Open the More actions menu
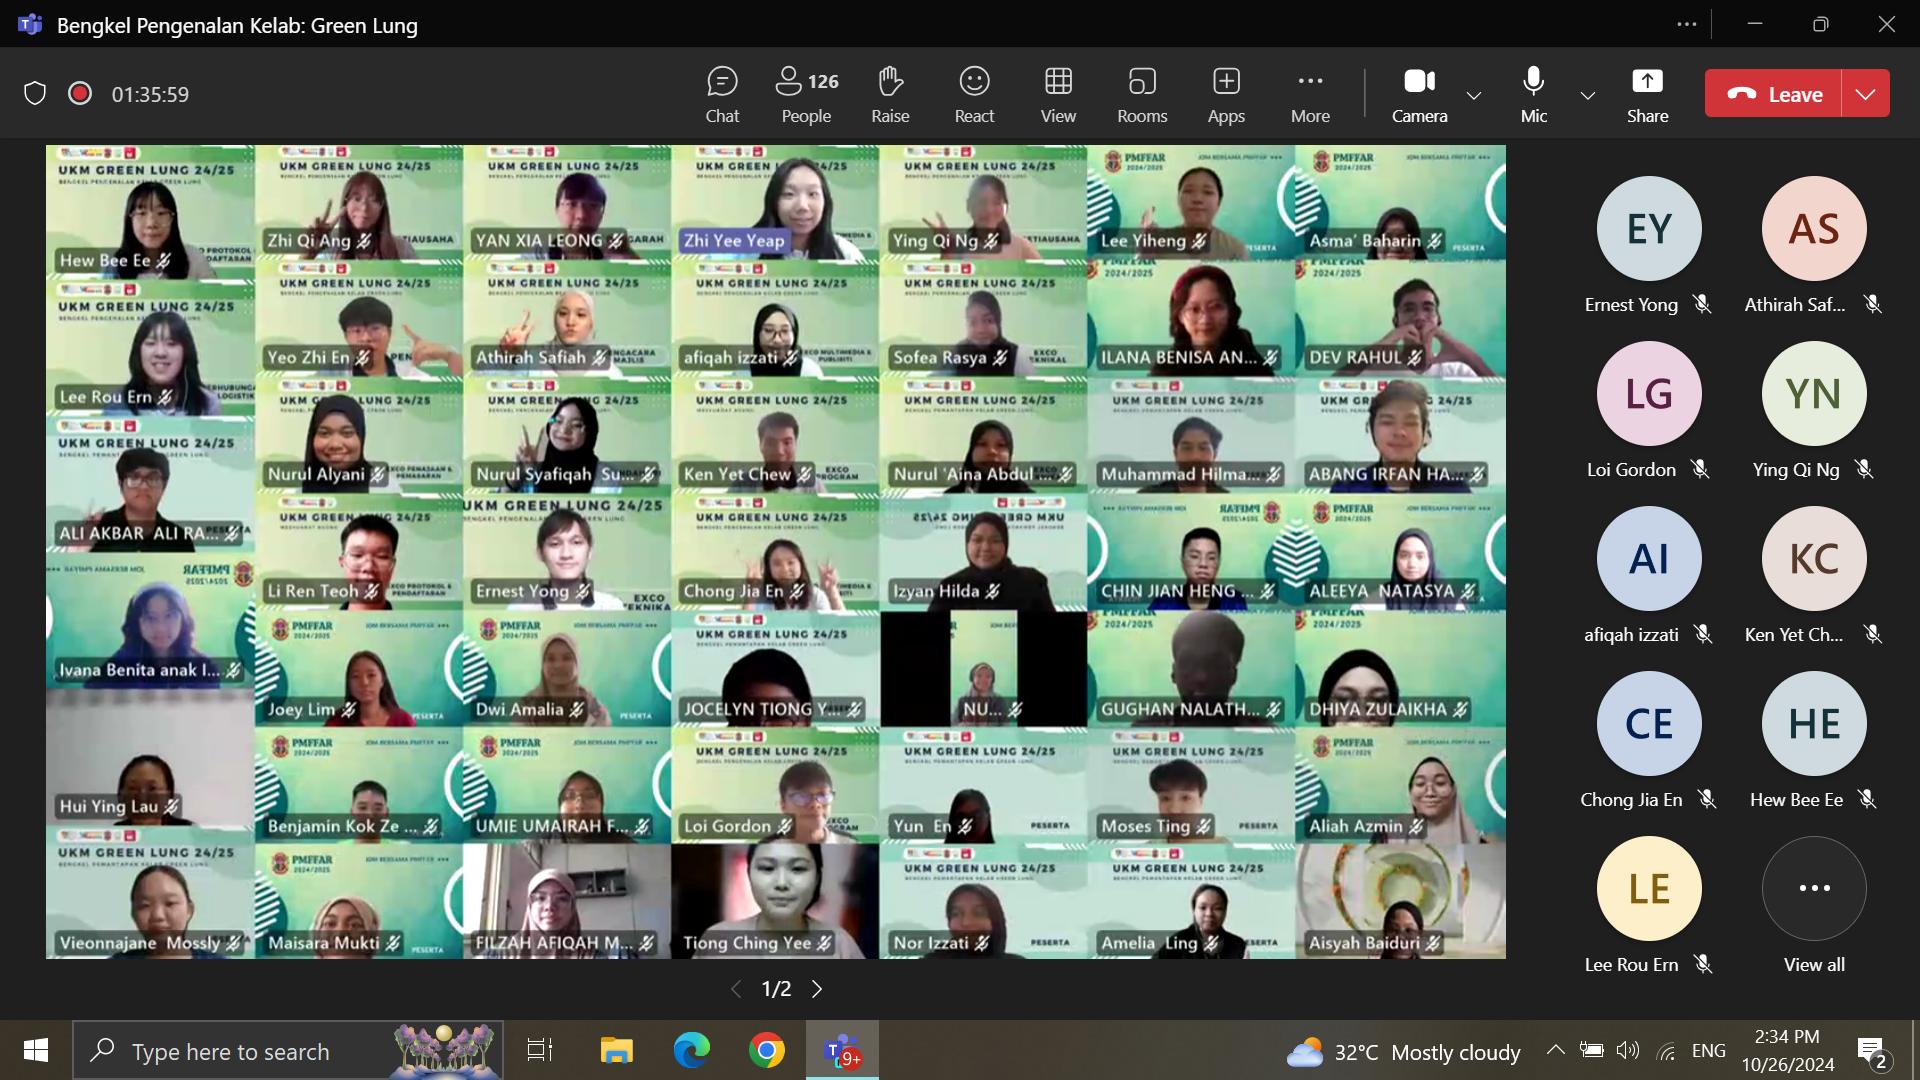 coord(1310,94)
